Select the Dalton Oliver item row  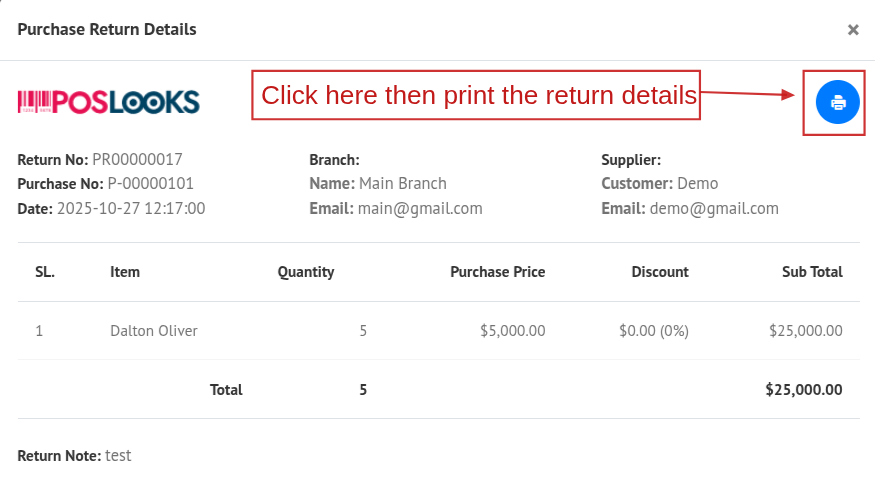(154, 331)
